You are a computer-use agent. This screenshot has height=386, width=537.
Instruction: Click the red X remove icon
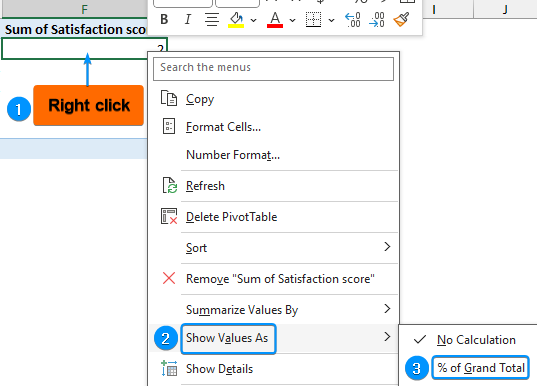[x=169, y=278]
